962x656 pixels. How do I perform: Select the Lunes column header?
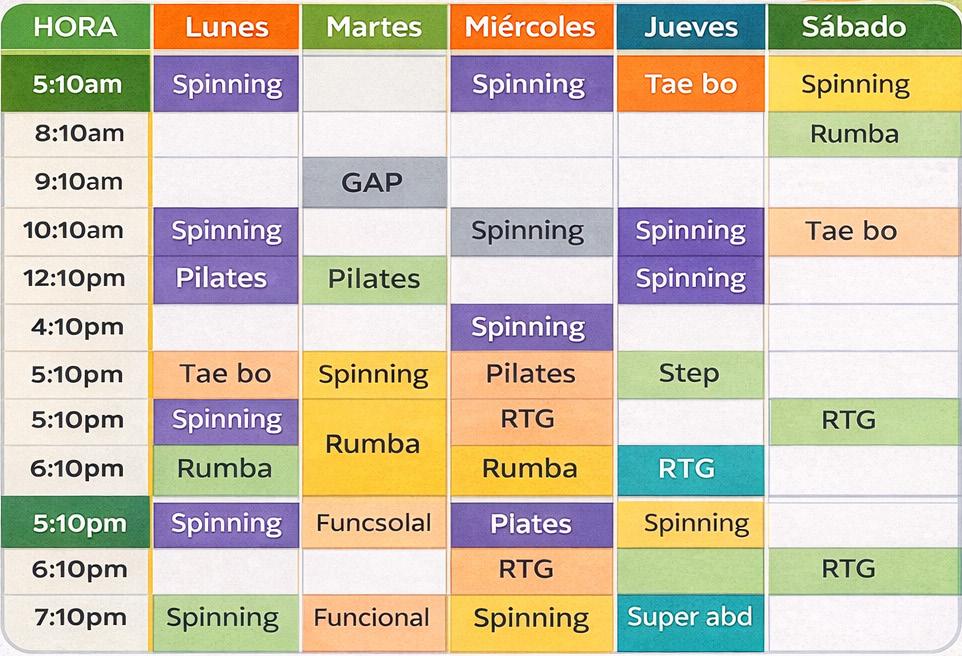[226, 27]
